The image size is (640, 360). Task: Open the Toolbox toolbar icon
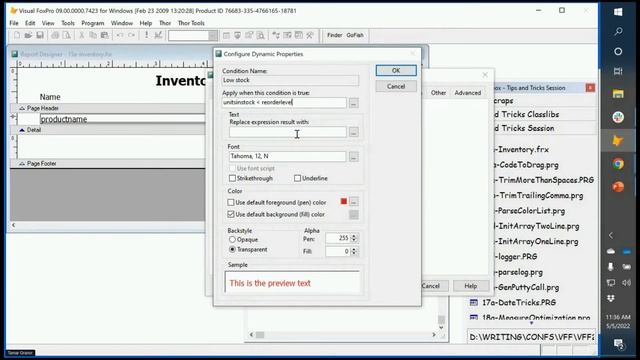(310, 36)
